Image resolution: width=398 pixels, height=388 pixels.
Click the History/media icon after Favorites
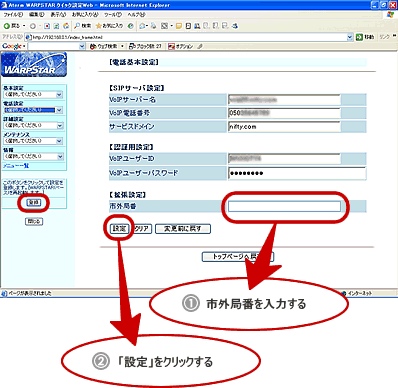coord(131,26)
